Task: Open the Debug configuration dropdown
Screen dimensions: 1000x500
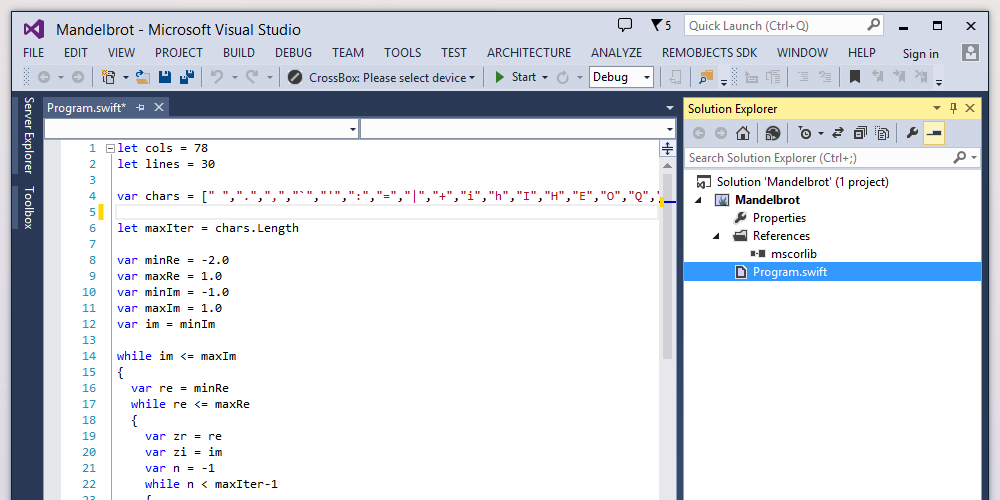Action: 620,77
